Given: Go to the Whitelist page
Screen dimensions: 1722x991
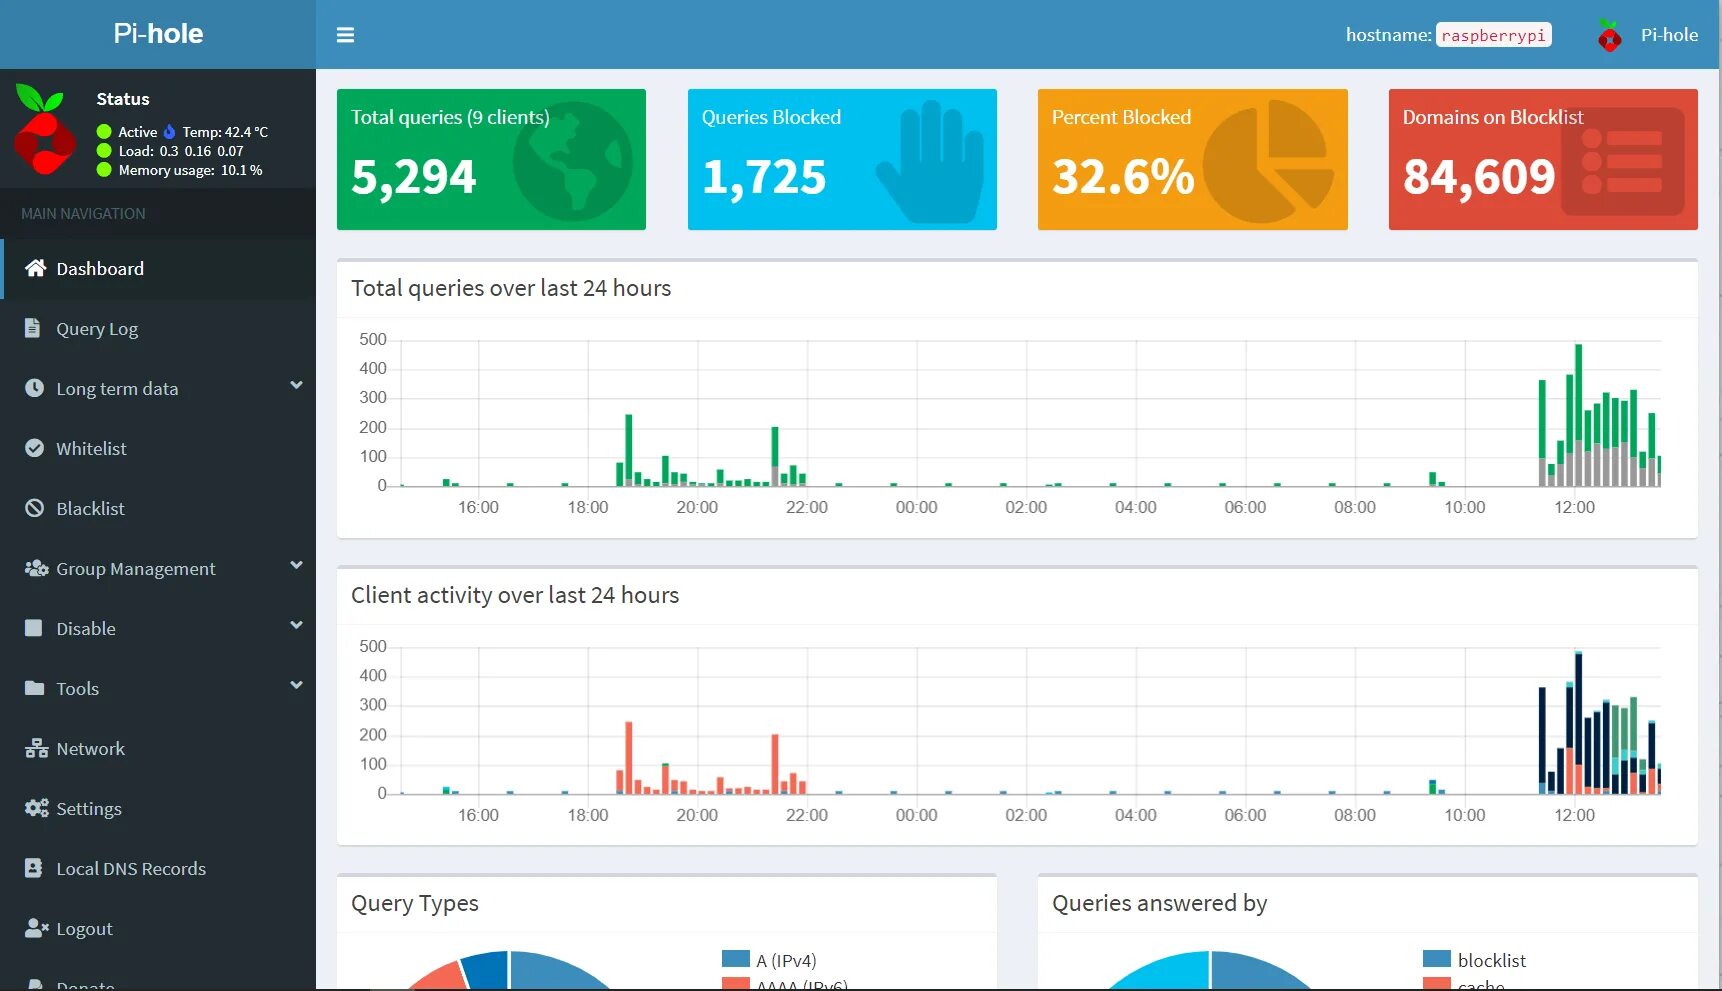Looking at the screenshot, I should [158, 448].
